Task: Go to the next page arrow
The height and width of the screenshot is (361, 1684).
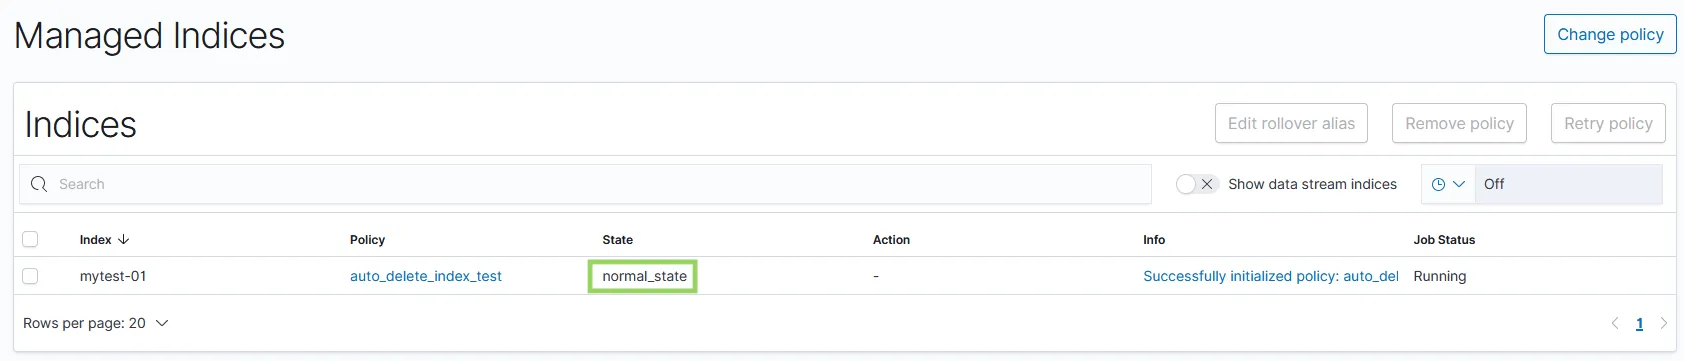Action: (1664, 323)
